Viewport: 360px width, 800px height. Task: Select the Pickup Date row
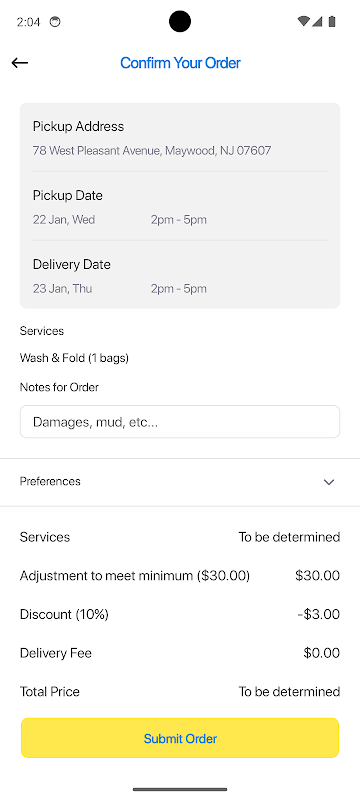click(x=180, y=207)
